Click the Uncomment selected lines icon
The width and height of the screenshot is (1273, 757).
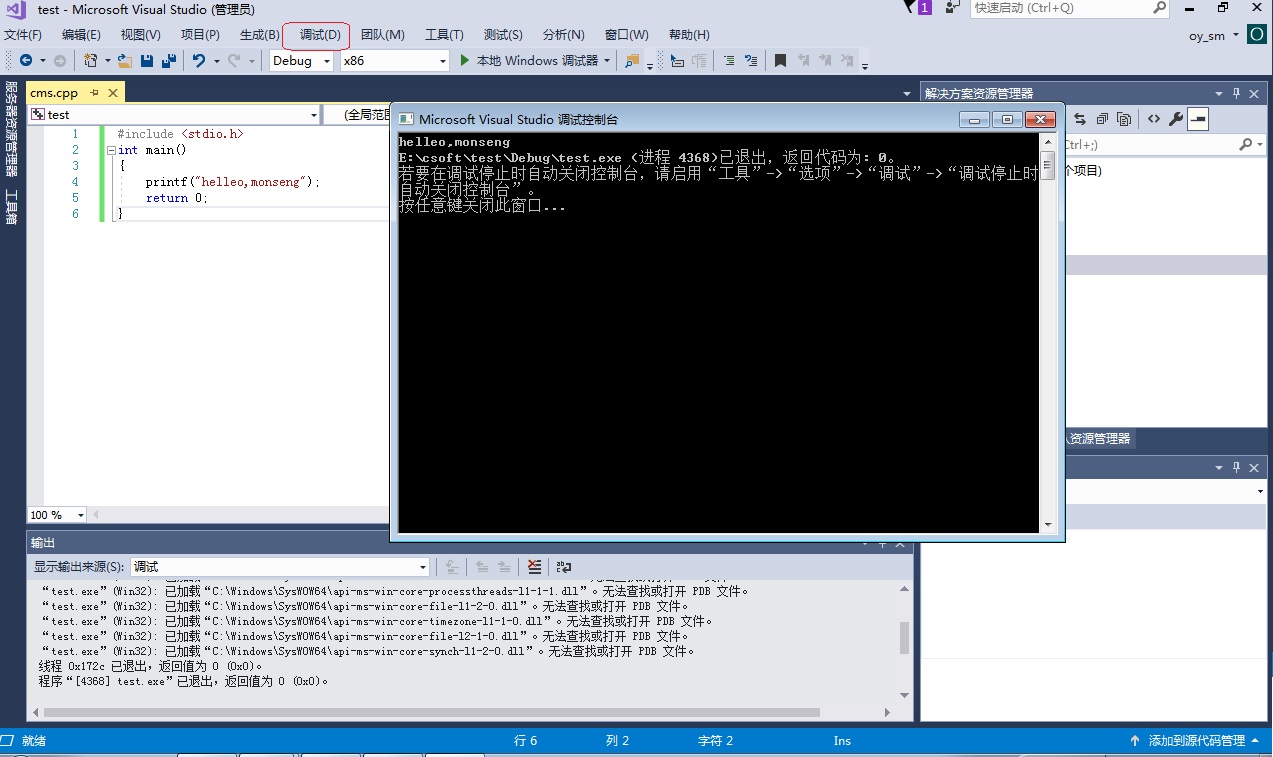click(x=751, y=61)
